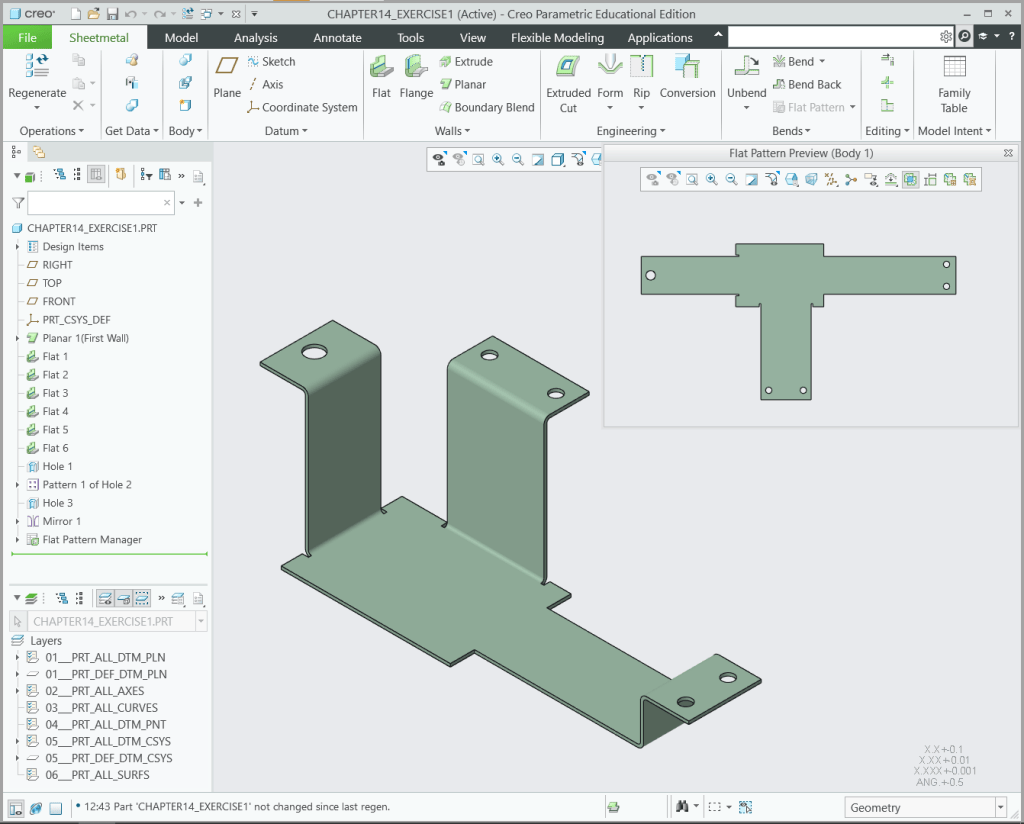Open the Flexible Modeling tab
The image size is (1024, 824).
tap(557, 37)
